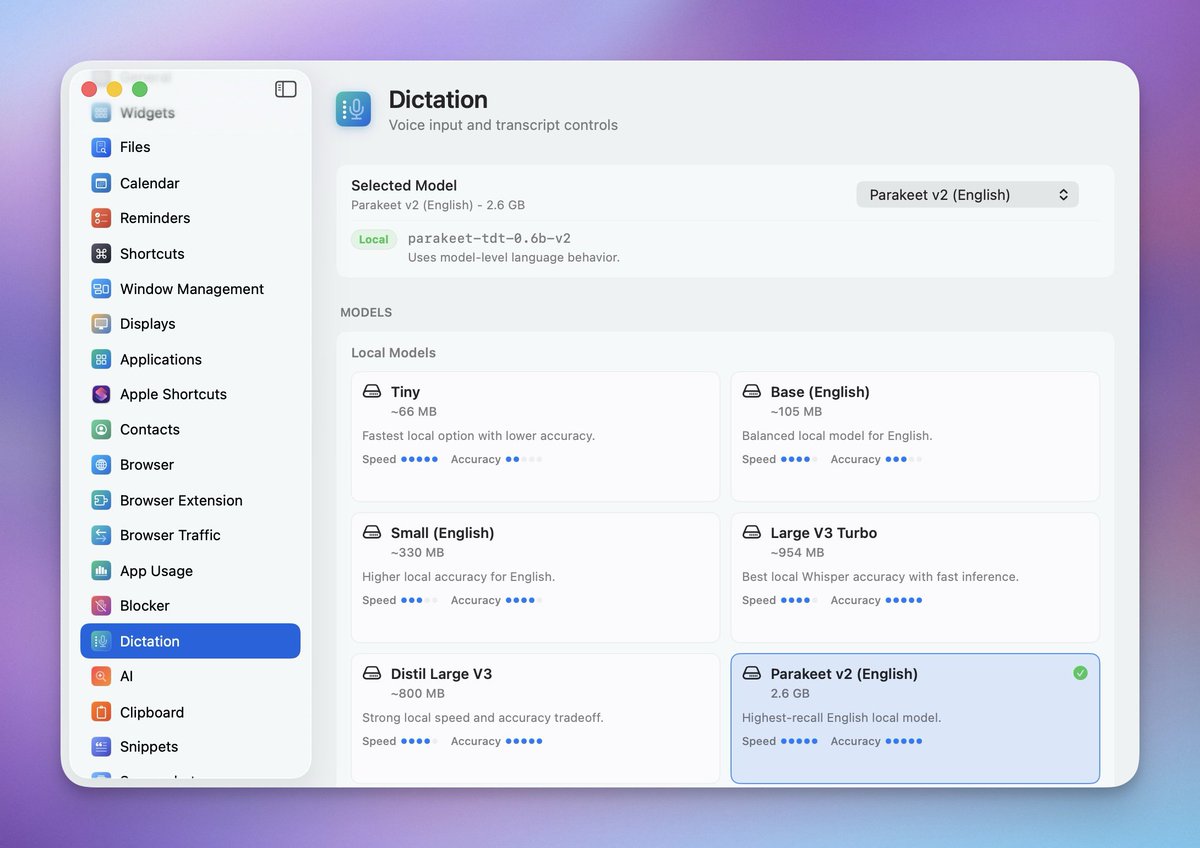Click the Files sidebar icon
This screenshot has width=1200, height=848.
pos(101,147)
